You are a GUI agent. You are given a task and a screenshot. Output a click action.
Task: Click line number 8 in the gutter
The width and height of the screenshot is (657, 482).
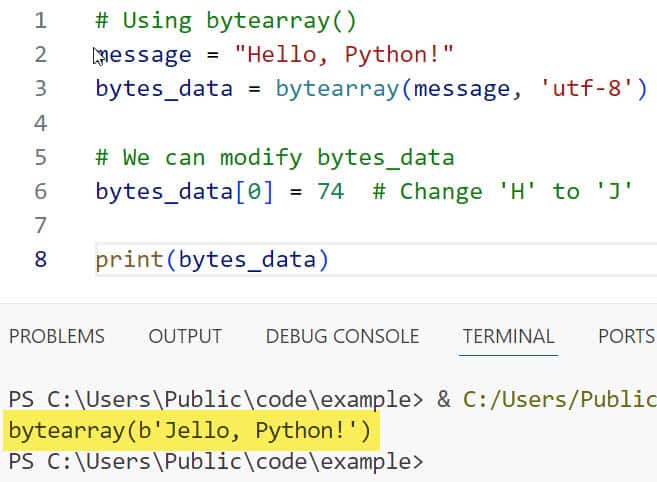pyautogui.click(x=41, y=259)
